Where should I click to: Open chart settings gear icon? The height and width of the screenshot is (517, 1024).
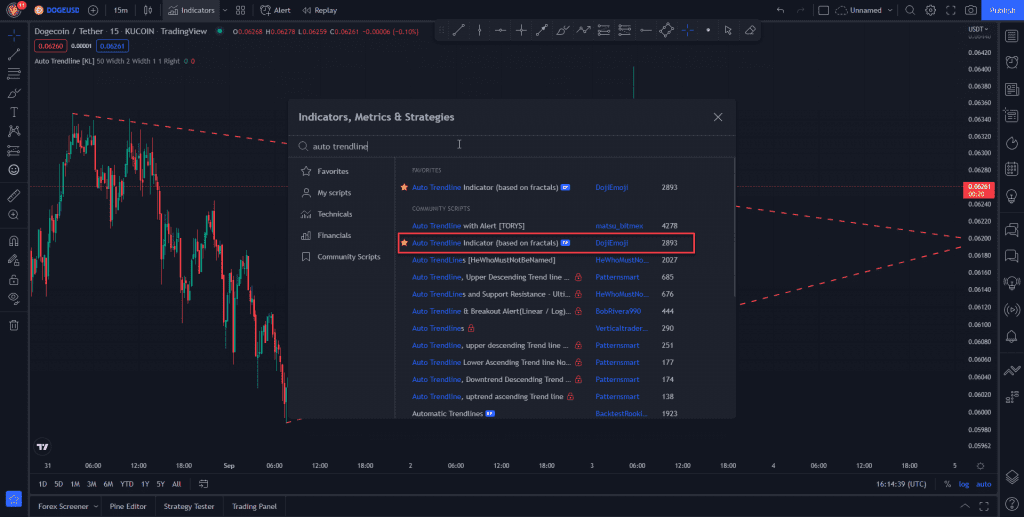[x=930, y=10]
